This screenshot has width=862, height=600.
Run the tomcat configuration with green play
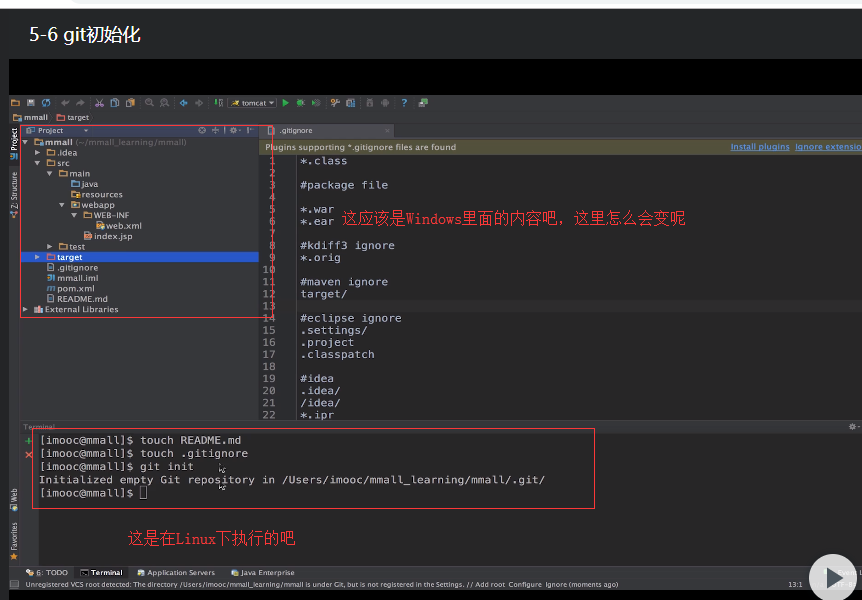(285, 103)
